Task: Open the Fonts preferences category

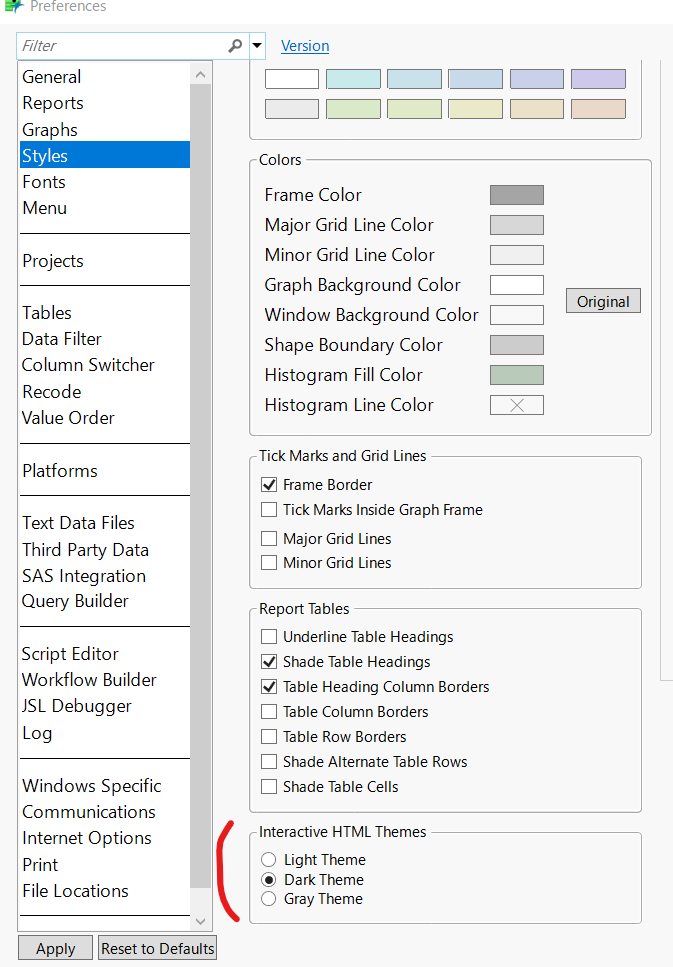Action: [43, 181]
